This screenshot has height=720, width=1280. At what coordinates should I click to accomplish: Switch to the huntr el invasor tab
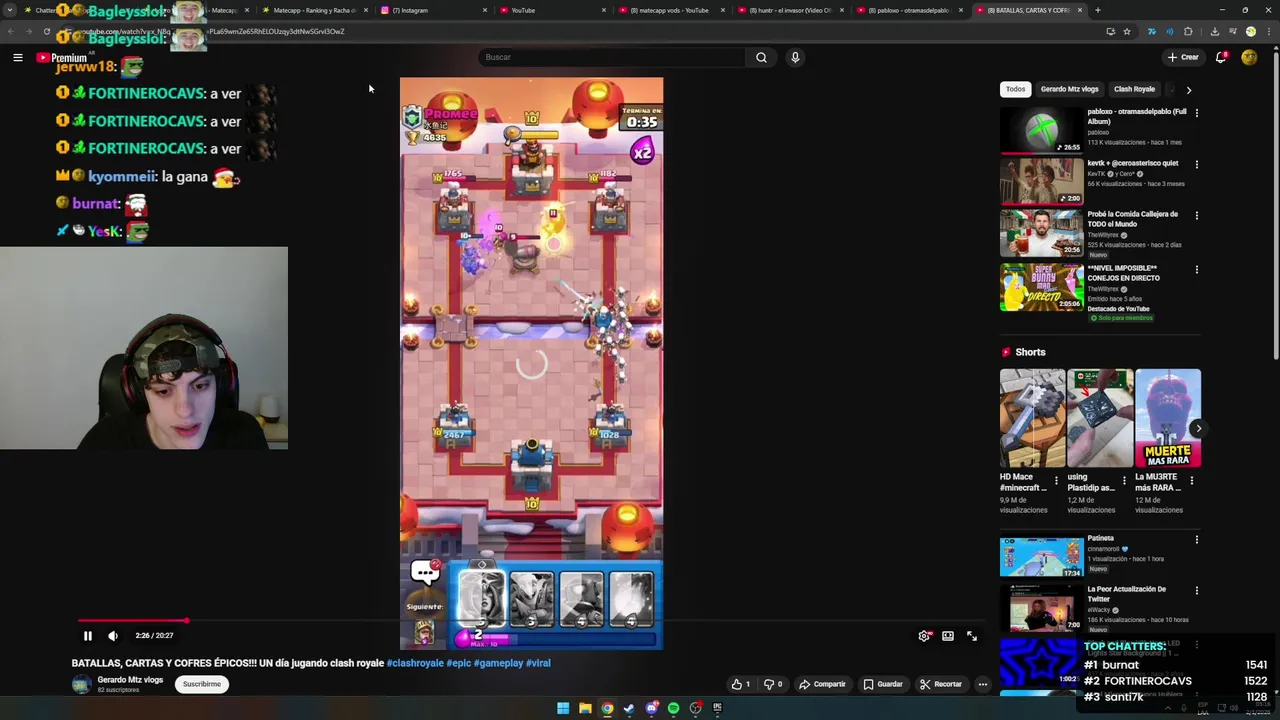click(x=789, y=10)
